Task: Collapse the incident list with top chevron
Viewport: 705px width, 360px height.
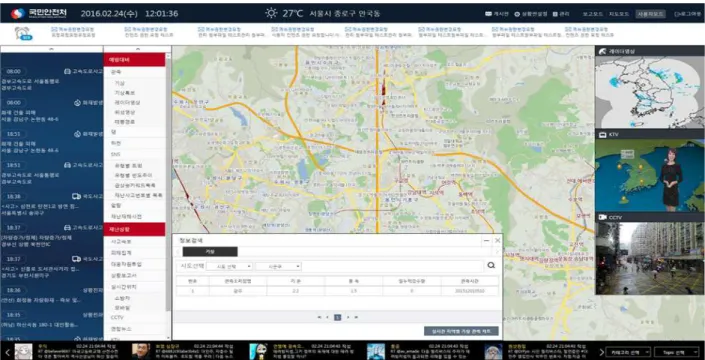Action: pyautogui.click(x=51, y=49)
